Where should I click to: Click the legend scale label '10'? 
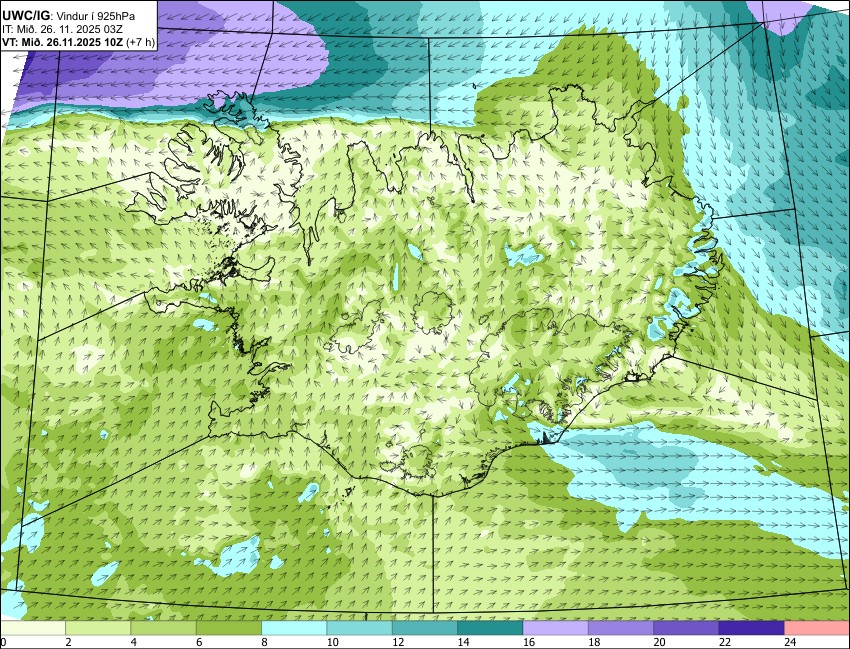[x=333, y=642]
